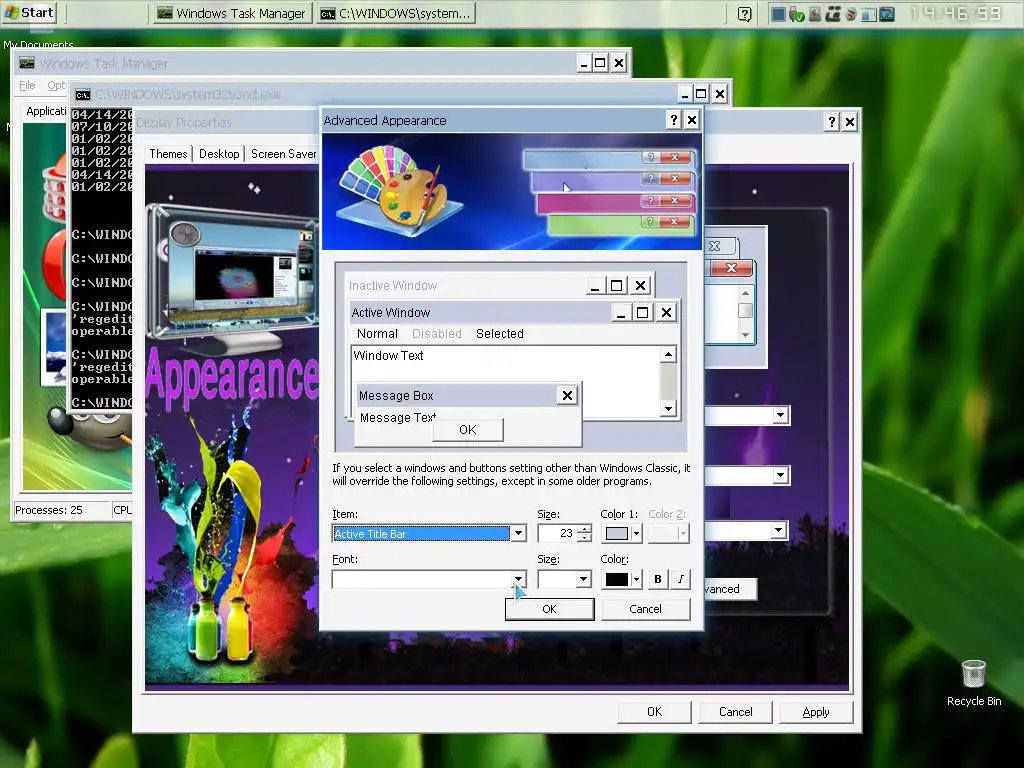This screenshot has height=768, width=1024.
Task: Click OK in Advanced Appearance dialog
Action: (x=549, y=609)
